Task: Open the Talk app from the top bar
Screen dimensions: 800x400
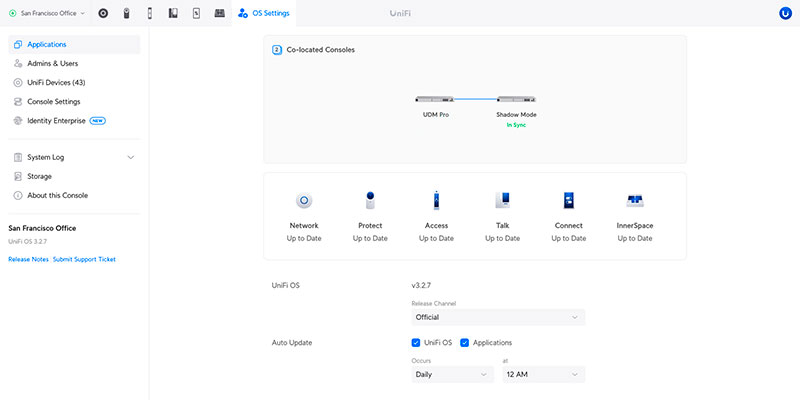Action: 173,13
